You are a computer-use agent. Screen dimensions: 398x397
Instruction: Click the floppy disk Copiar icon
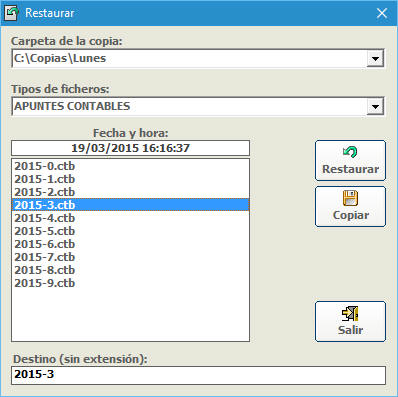coord(350,198)
